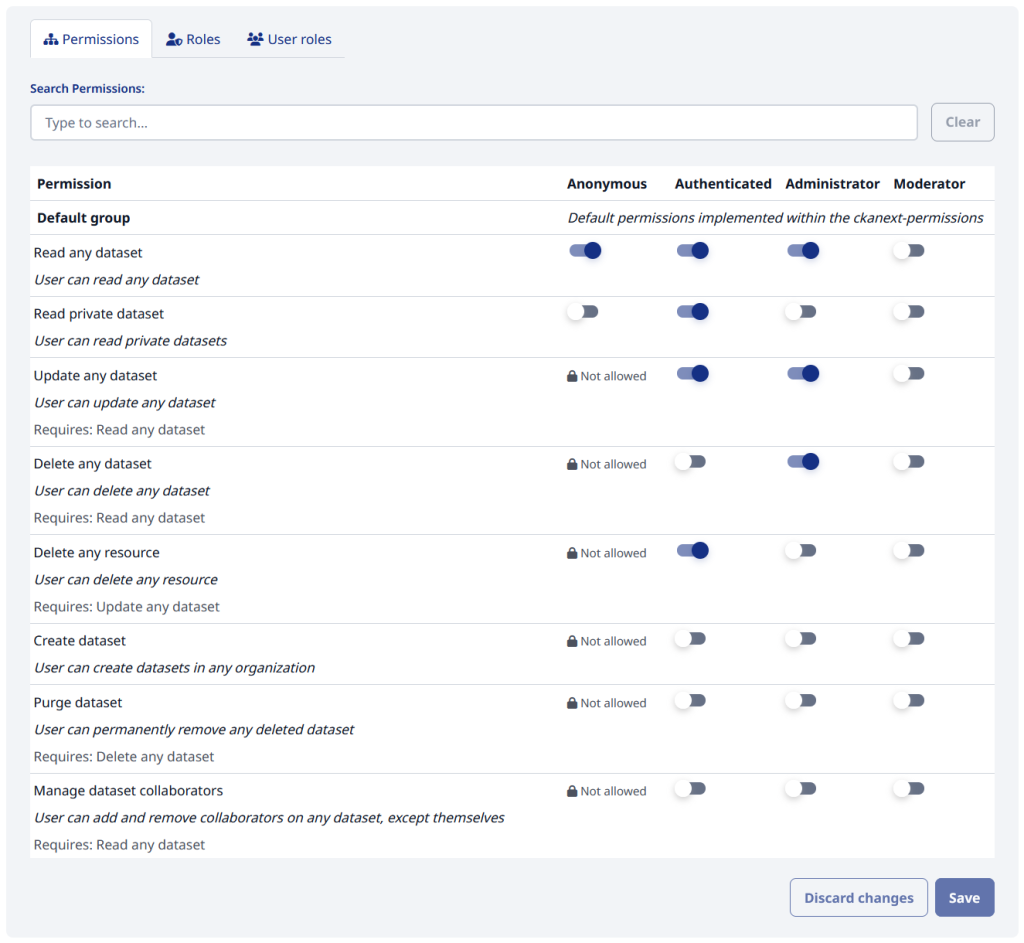Disable Delete any dataset for Administrator
The image size is (1024, 943).
(803, 462)
